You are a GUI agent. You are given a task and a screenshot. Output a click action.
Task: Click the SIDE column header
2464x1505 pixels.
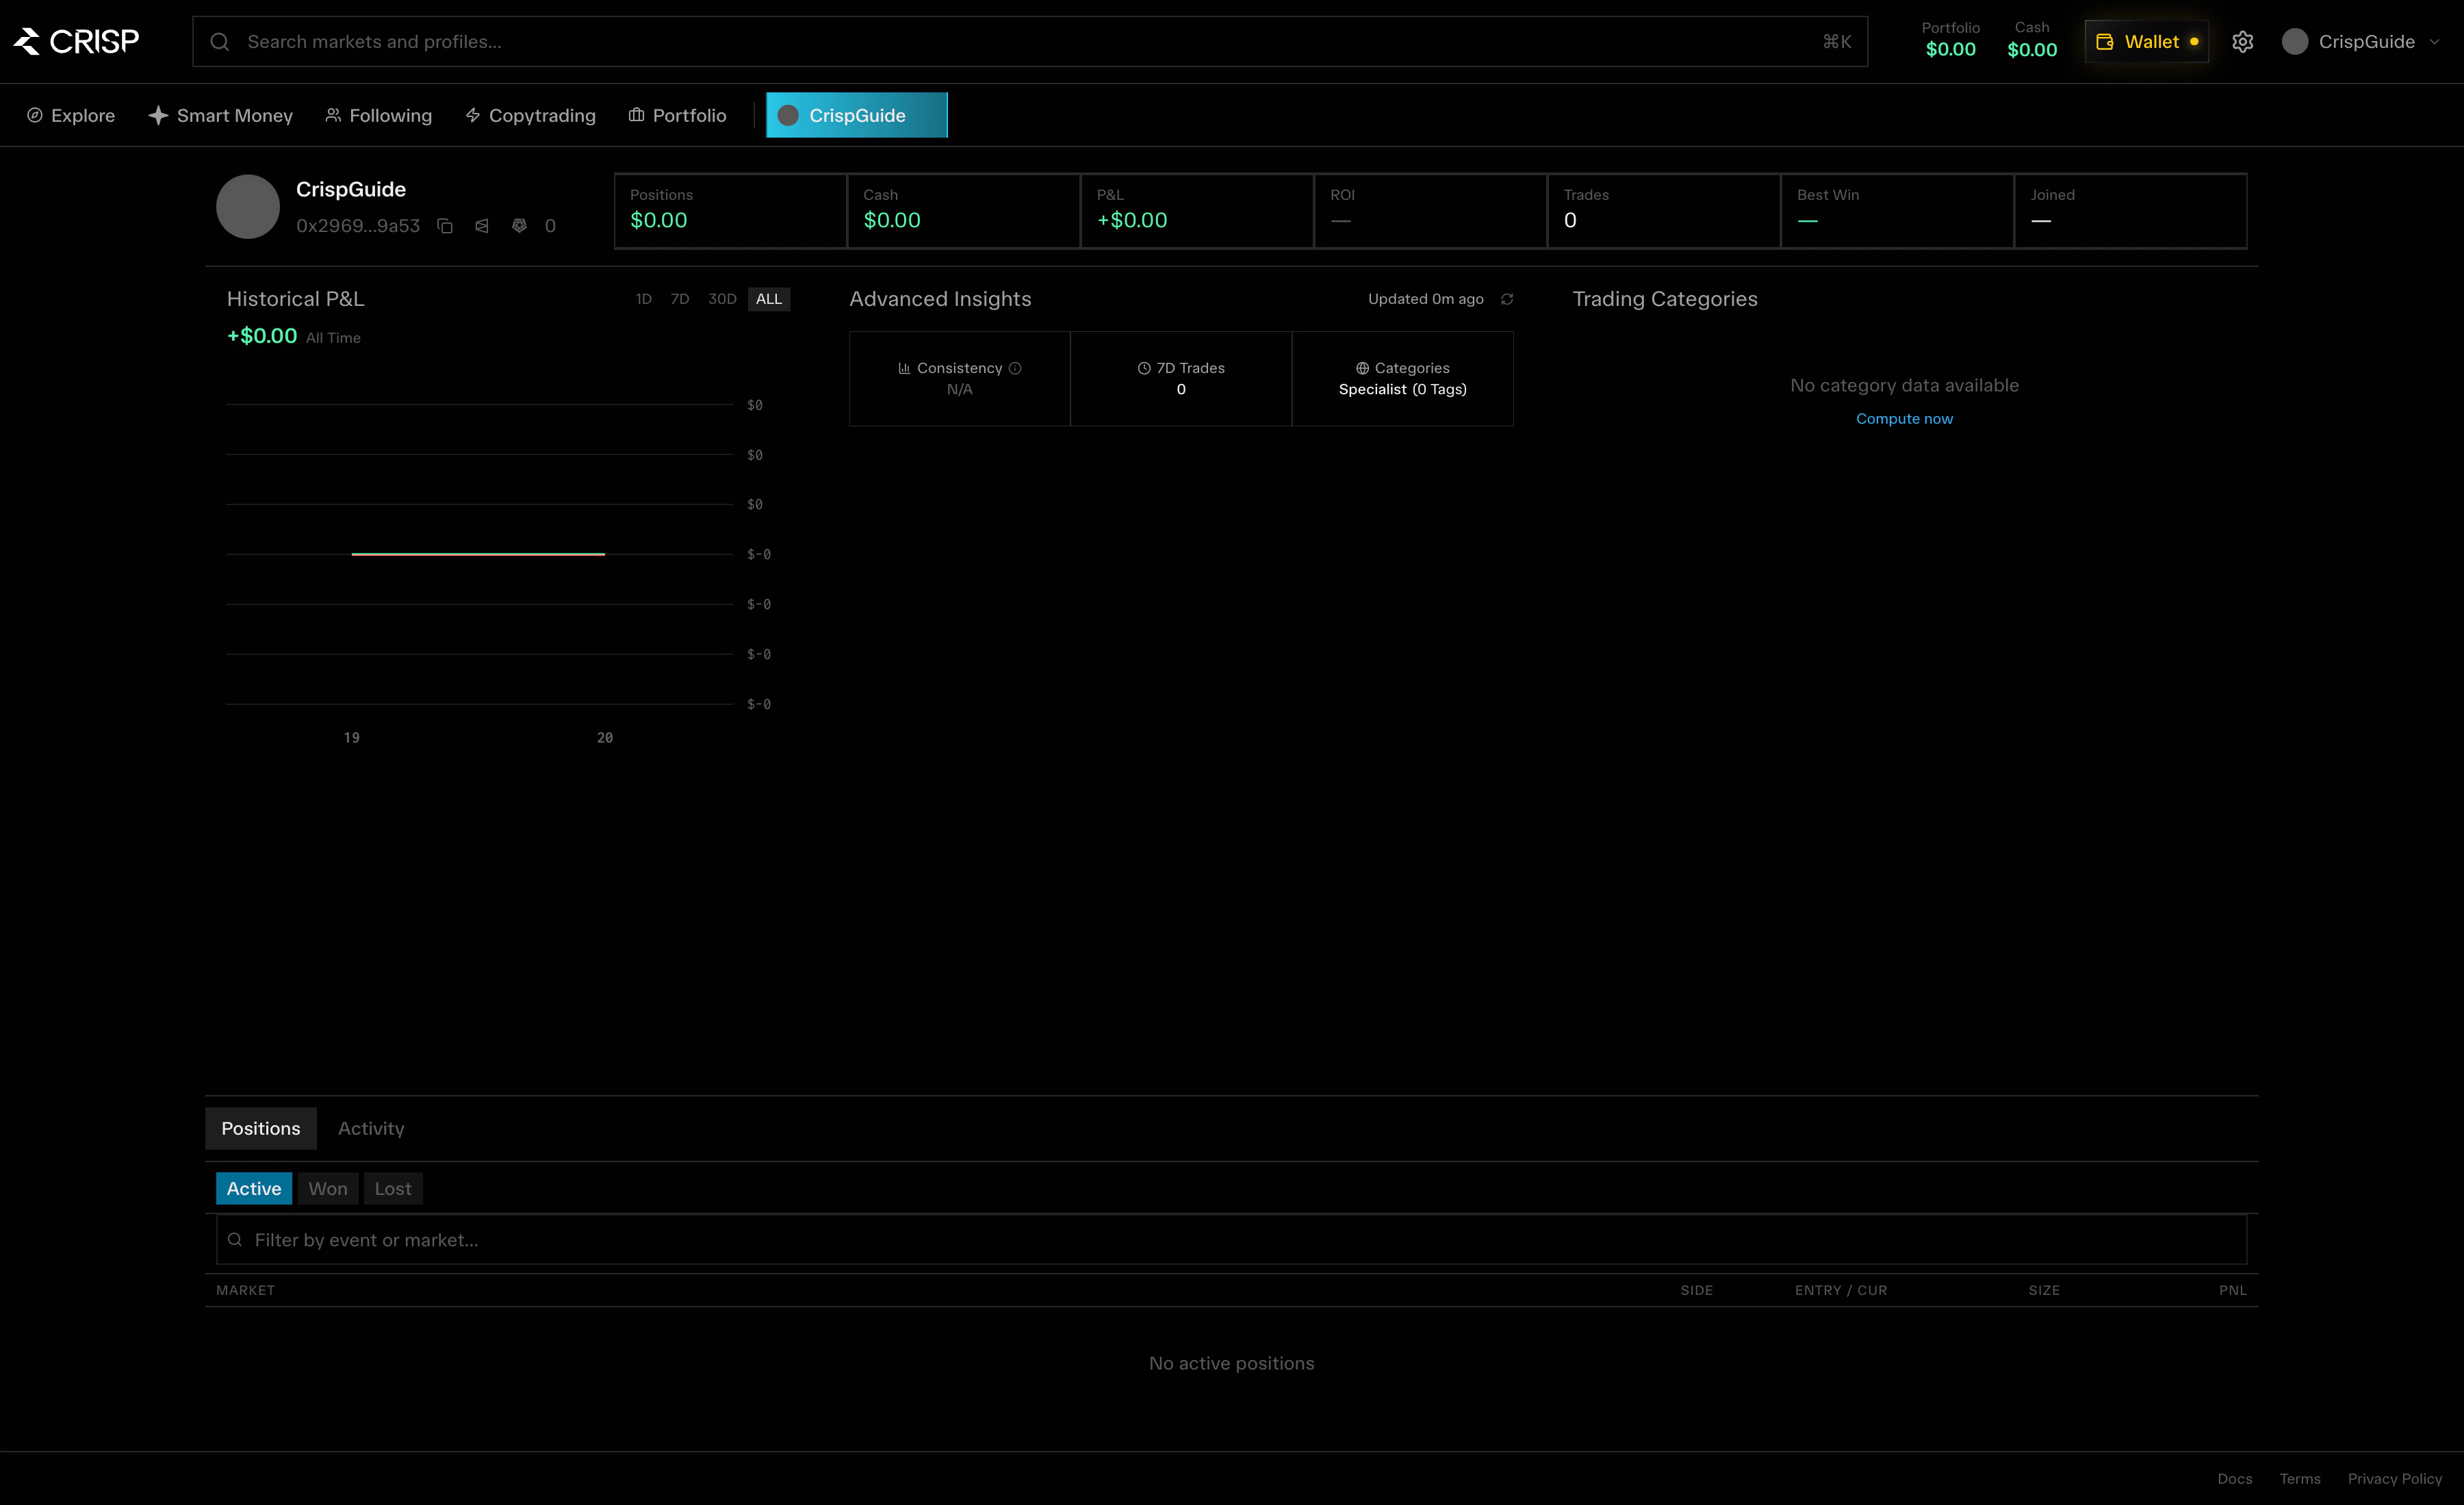click(x=1696, y=1290)
